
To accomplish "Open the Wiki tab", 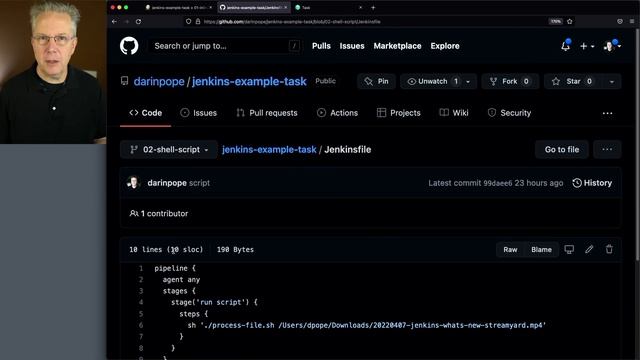I will click(x=454, y=113).
